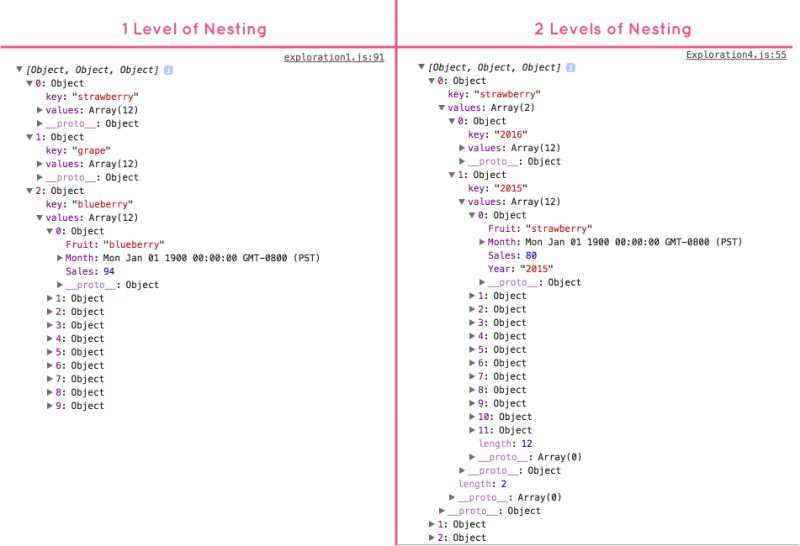Viewport: 800px width, 546px height.
Task: Collapse values Array(12) under the blueberry key
Action: [39, 217]
